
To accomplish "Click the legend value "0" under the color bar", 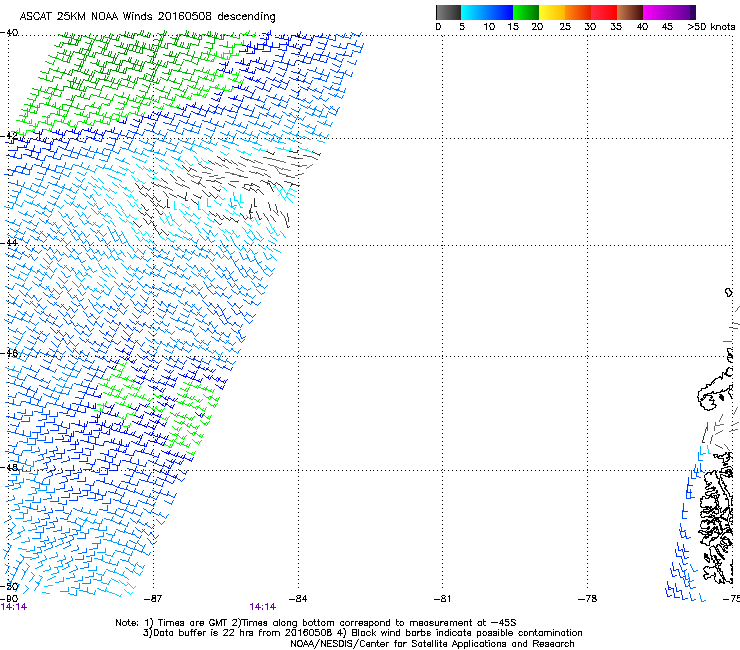I will 438,27.
